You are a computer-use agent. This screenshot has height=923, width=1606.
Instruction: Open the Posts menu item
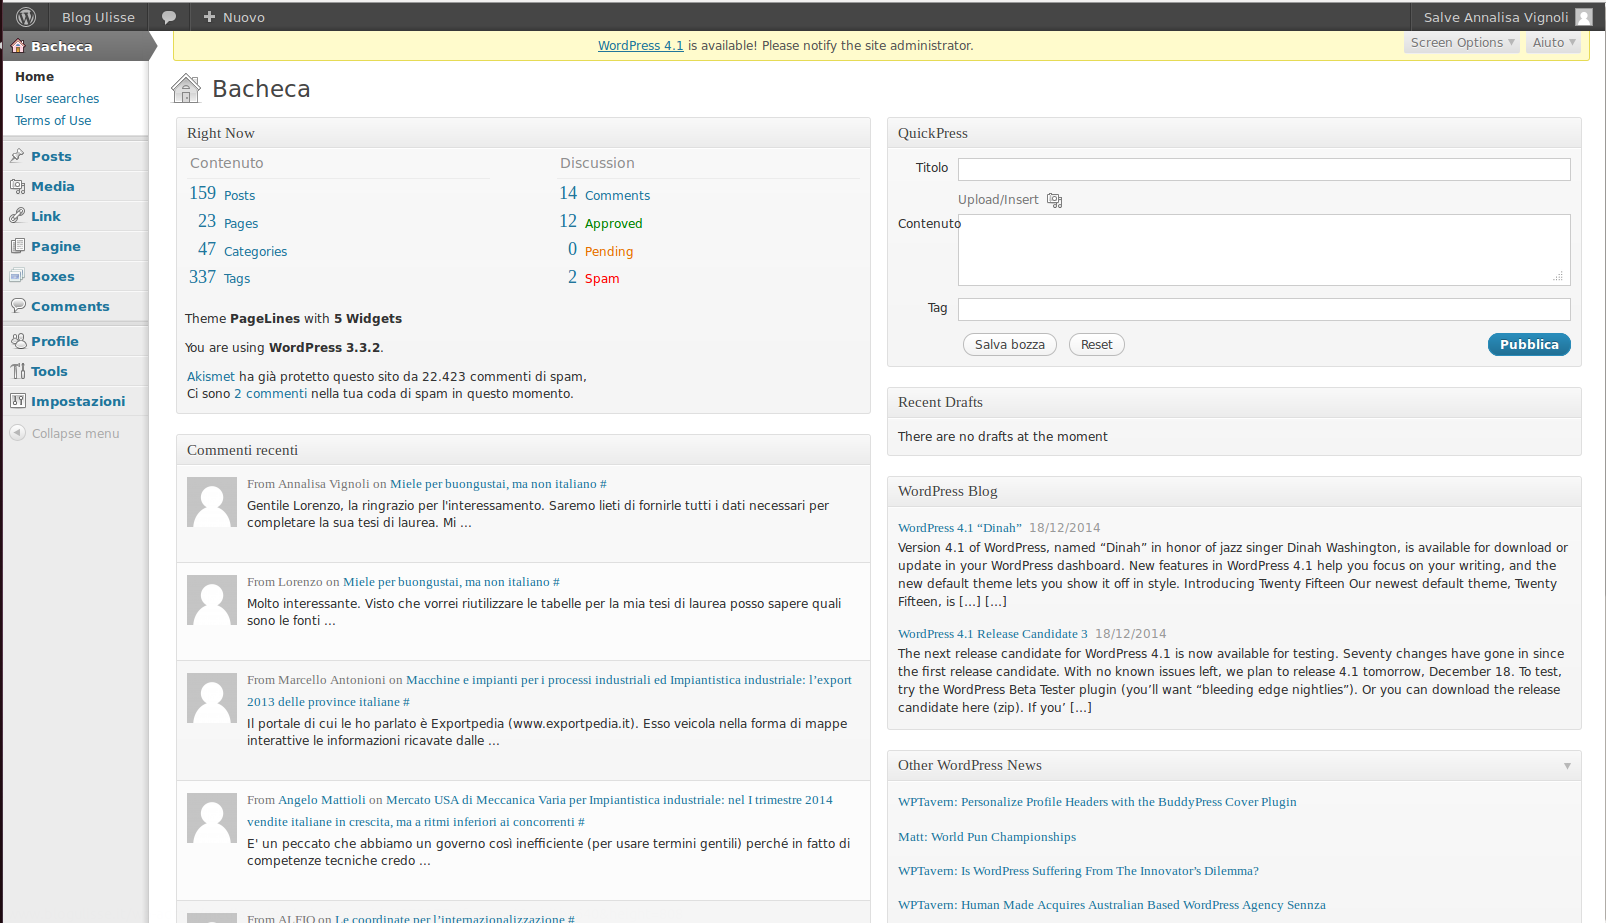point(51,156)
